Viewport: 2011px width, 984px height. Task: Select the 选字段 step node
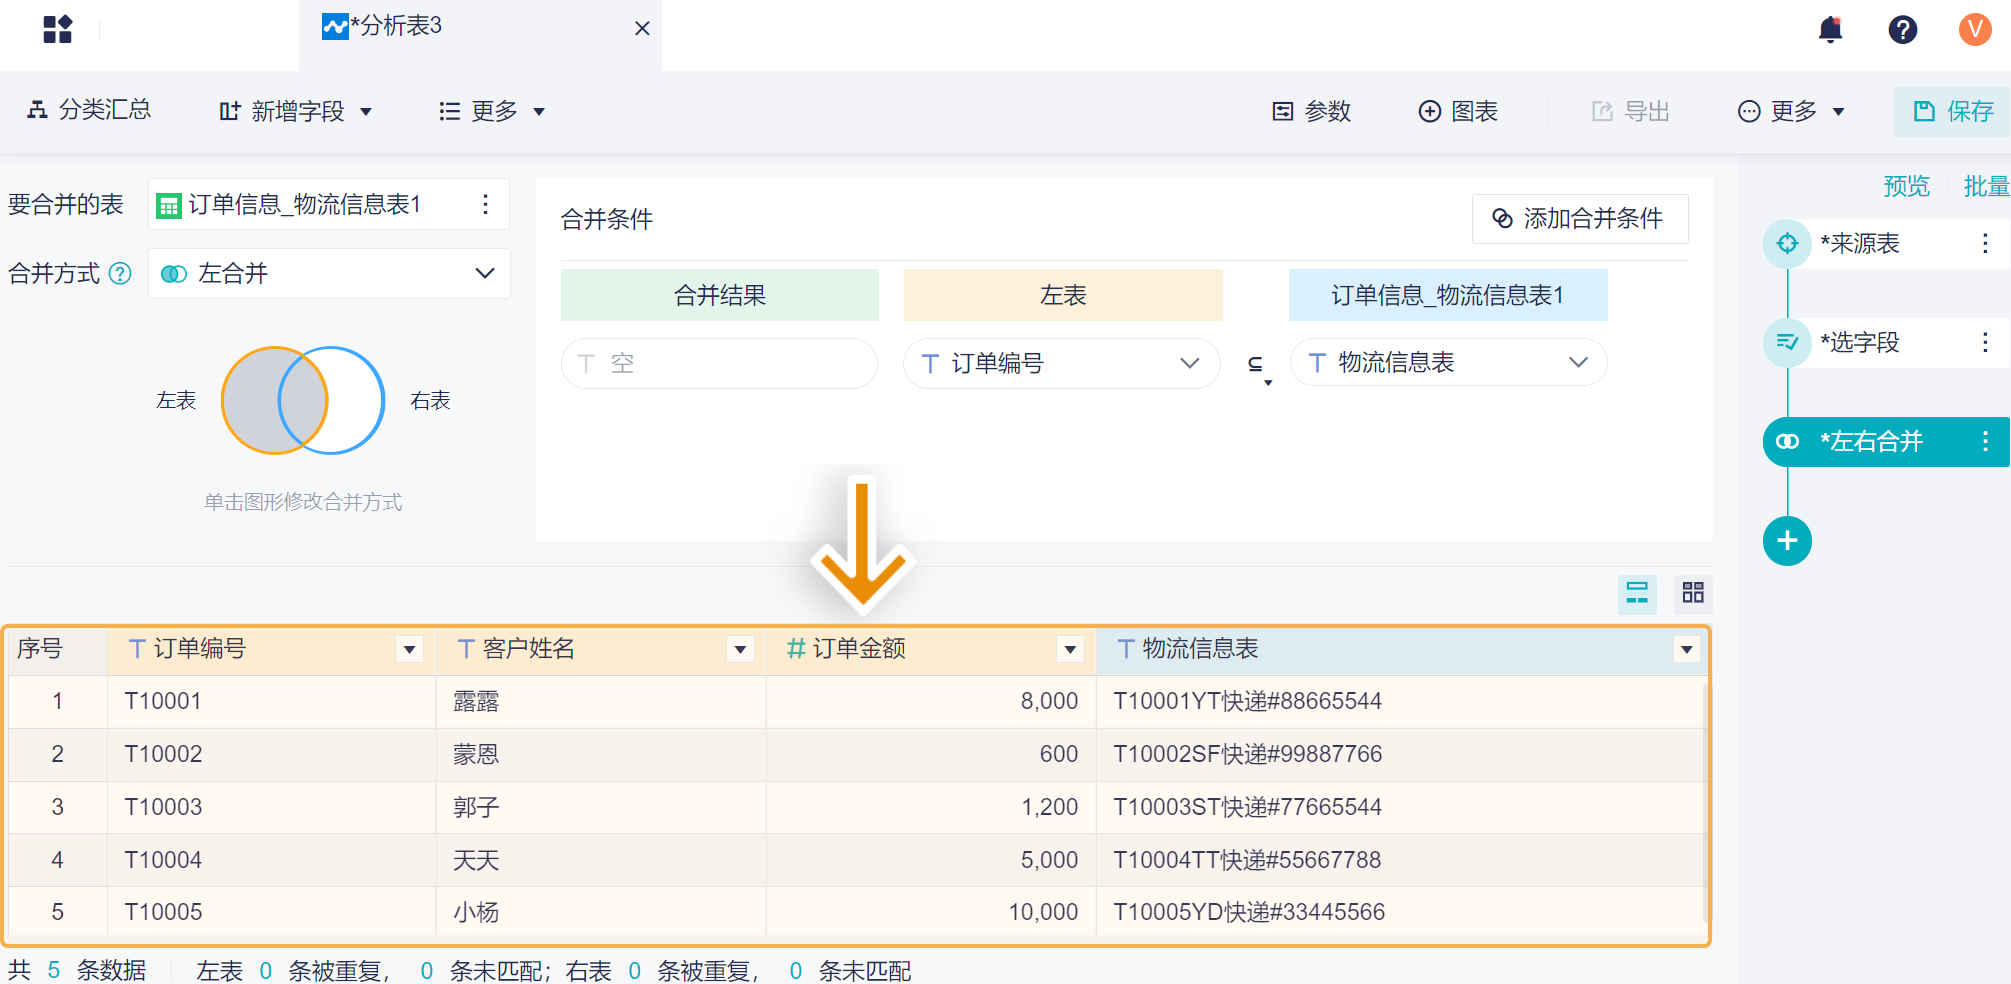[x=1859, y=342]
